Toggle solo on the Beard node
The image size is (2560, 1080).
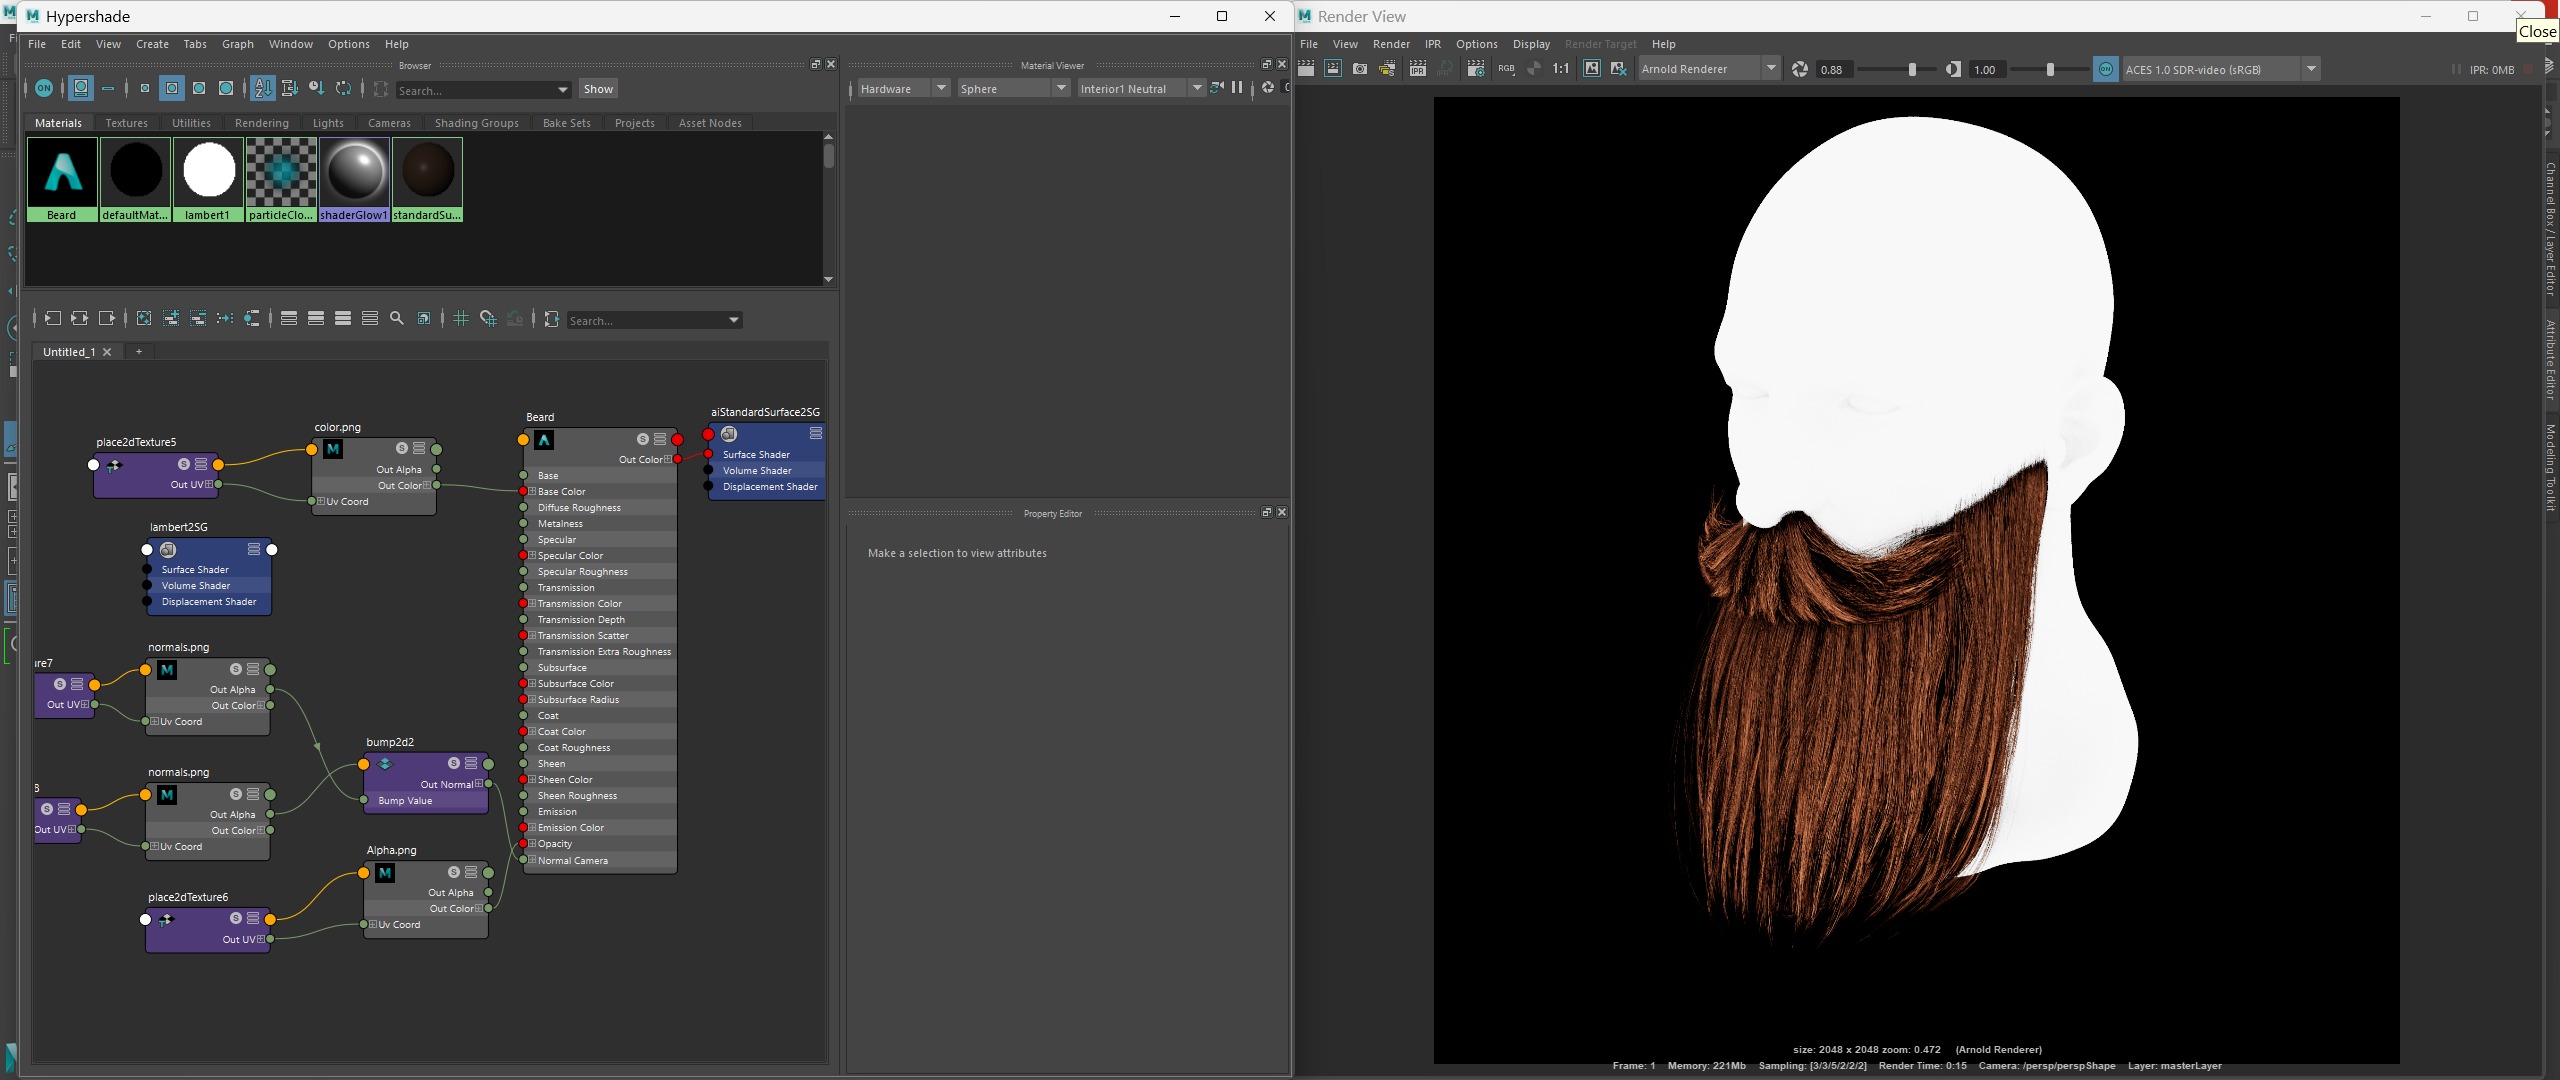(643, 439)
